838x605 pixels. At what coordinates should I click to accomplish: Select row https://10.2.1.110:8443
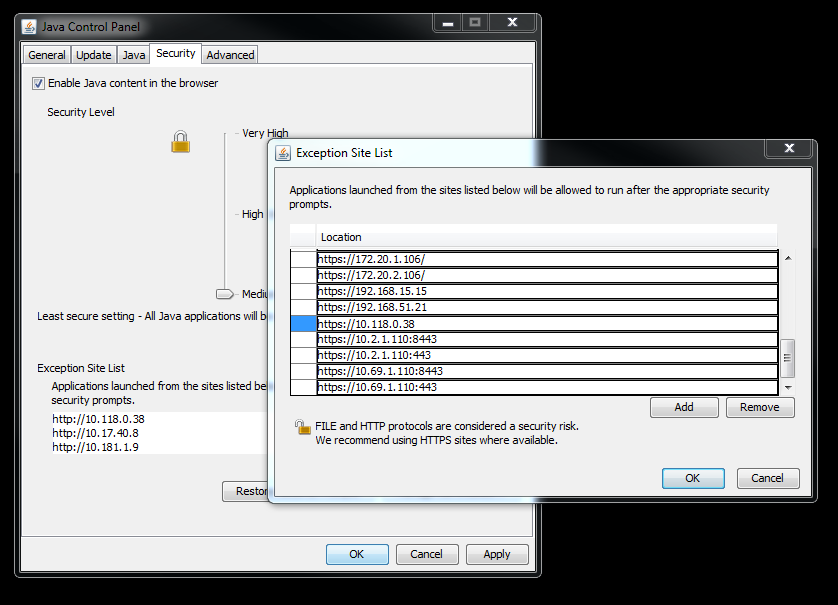[x=547, y=339]
